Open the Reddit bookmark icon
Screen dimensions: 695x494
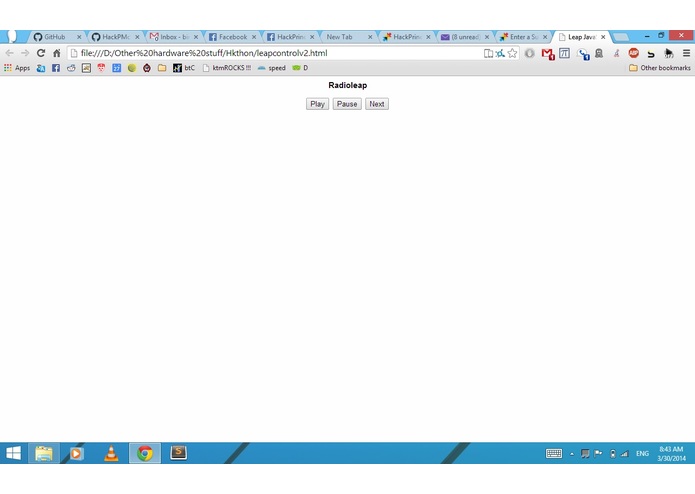(x=71, y=68)
